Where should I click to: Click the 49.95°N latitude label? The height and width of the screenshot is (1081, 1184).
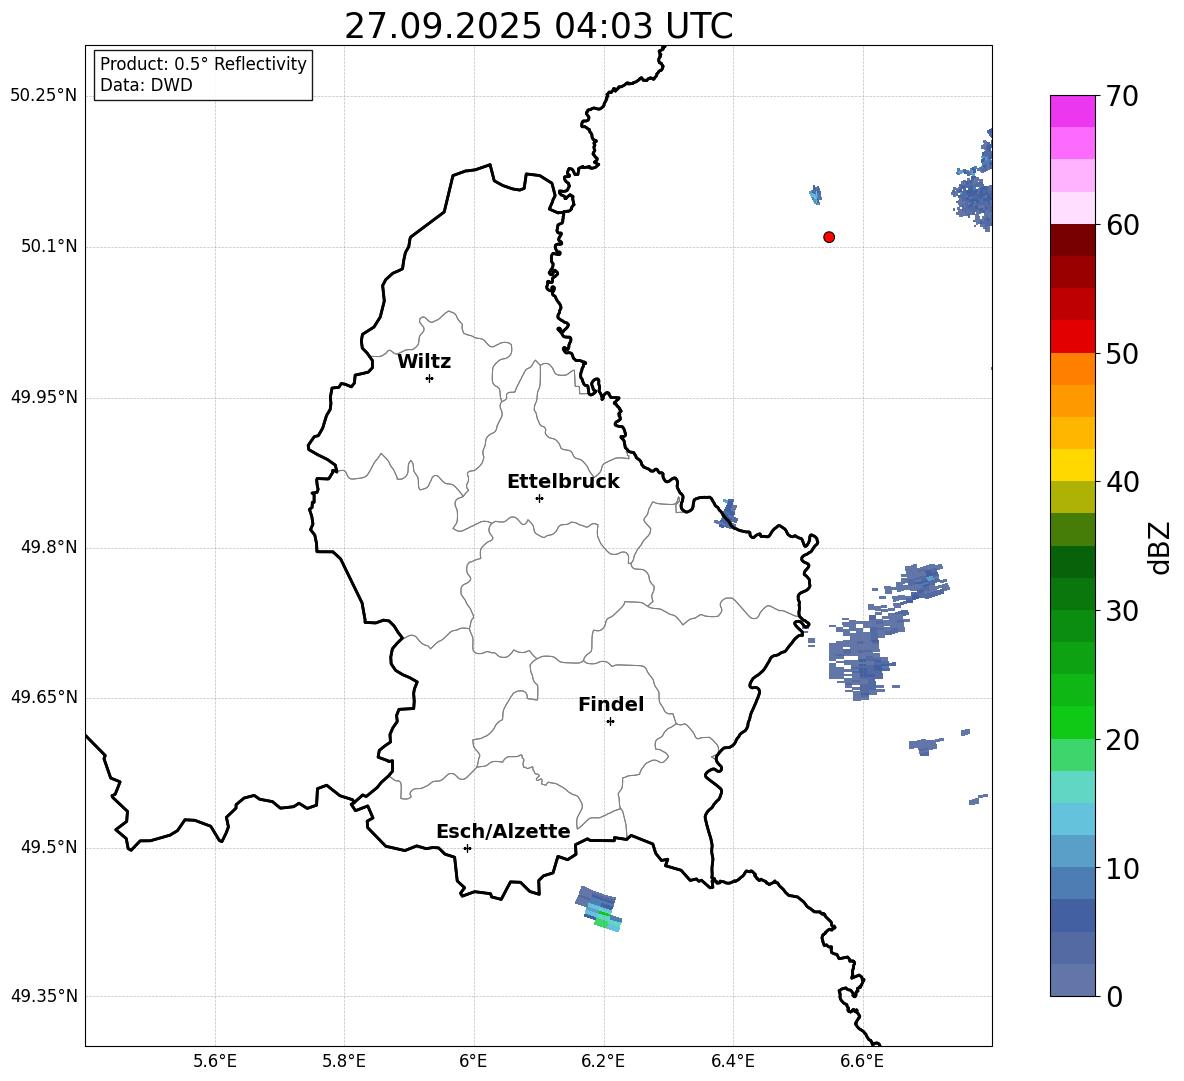click(43, 396)
